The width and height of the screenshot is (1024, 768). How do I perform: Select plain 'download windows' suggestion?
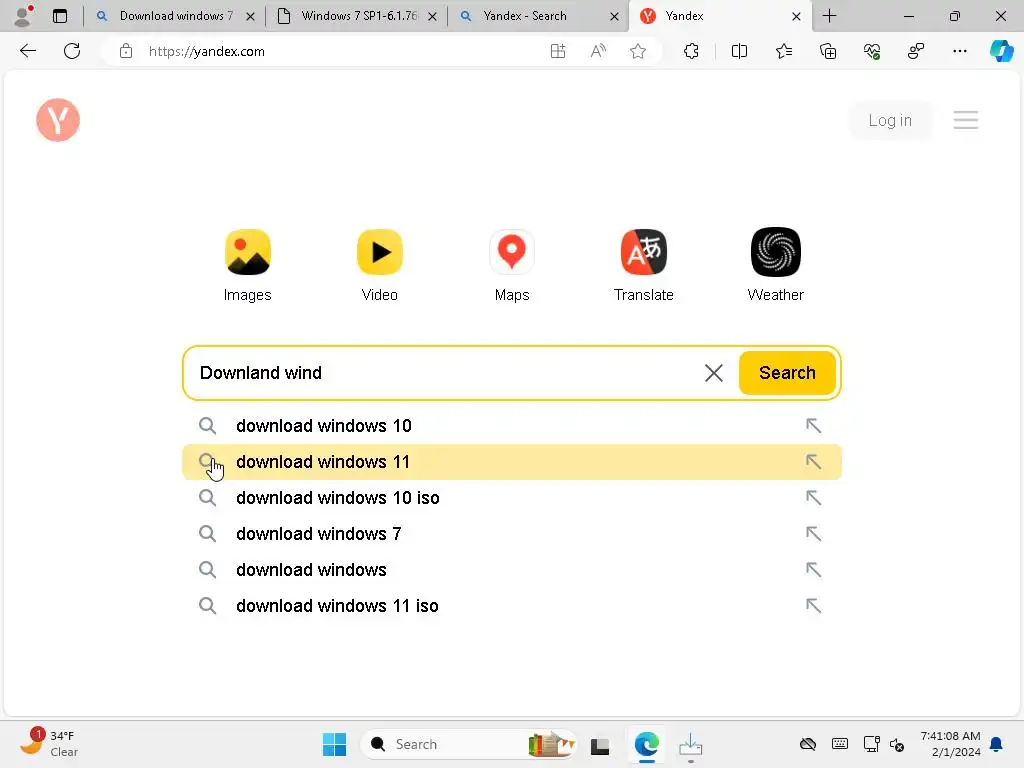511,569
